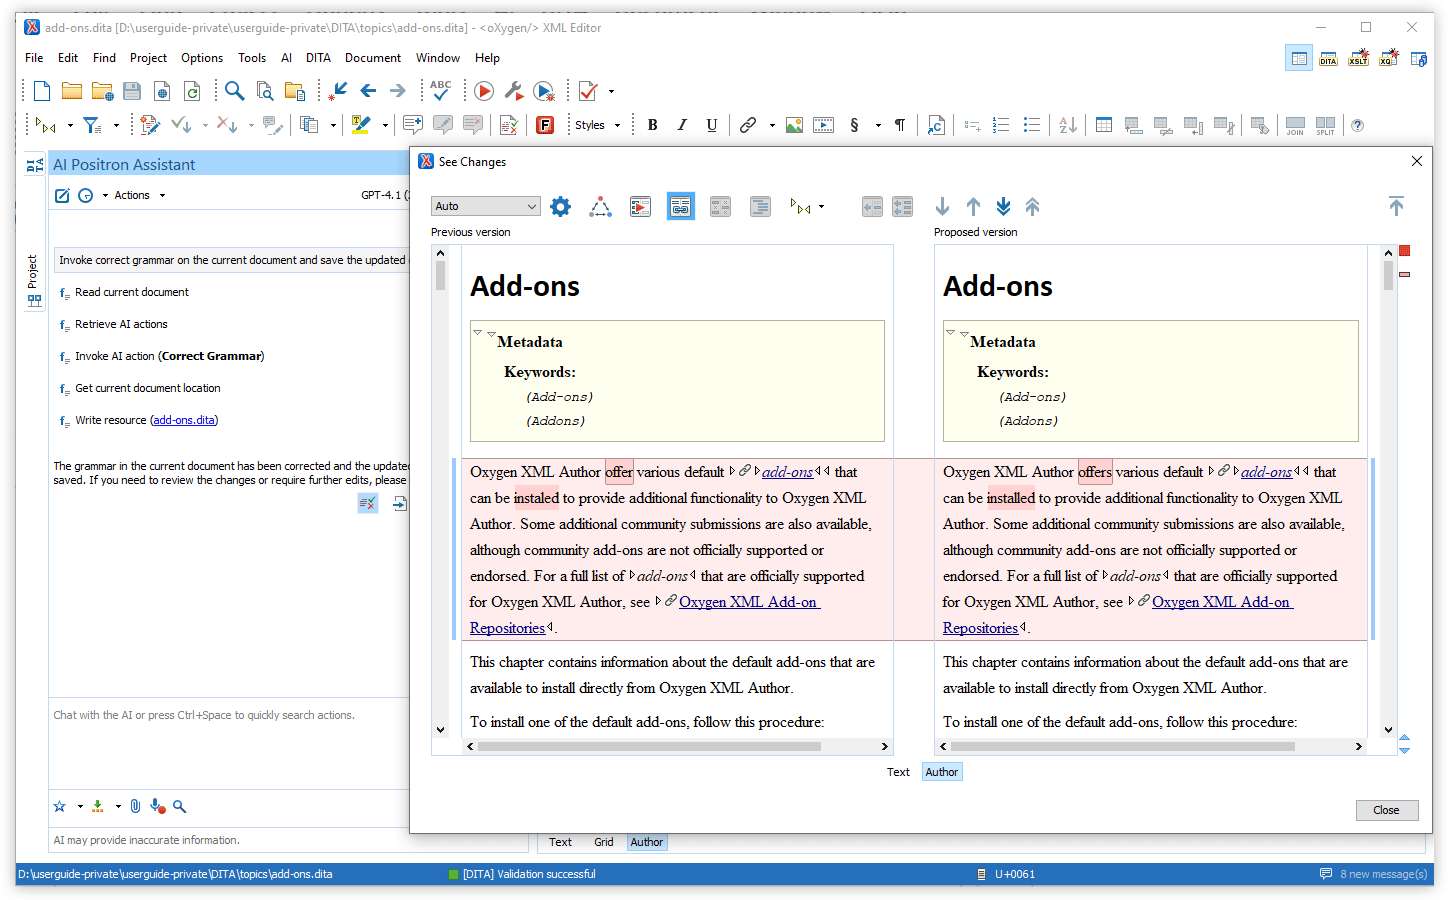Click the Find in Files icon
This screenshot has height=900, width=1450.
coord(265,91)
